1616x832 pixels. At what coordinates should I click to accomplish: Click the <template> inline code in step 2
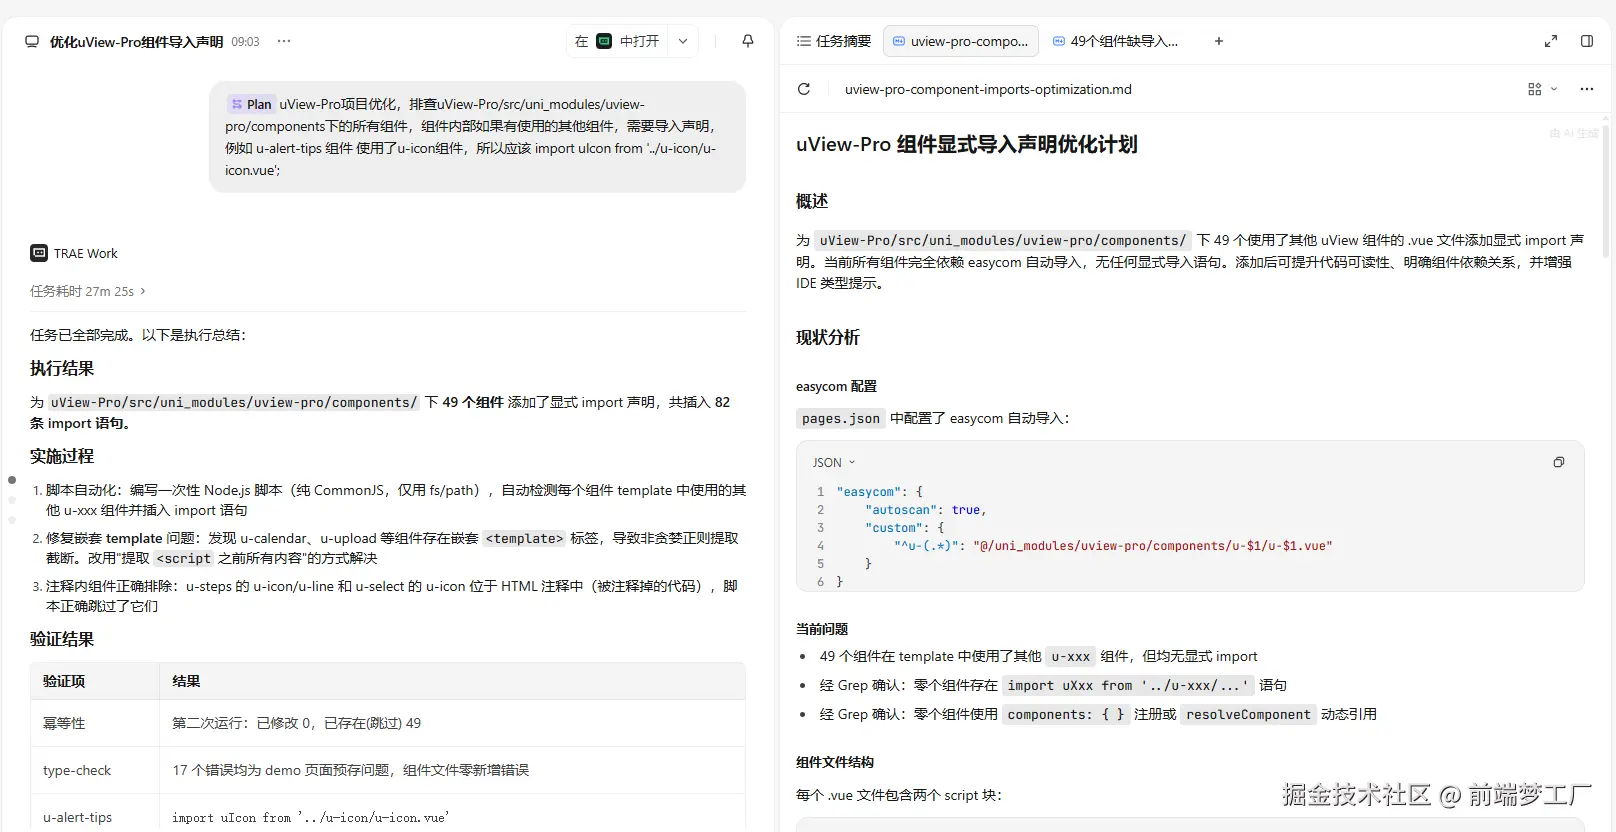coord(525,538)
